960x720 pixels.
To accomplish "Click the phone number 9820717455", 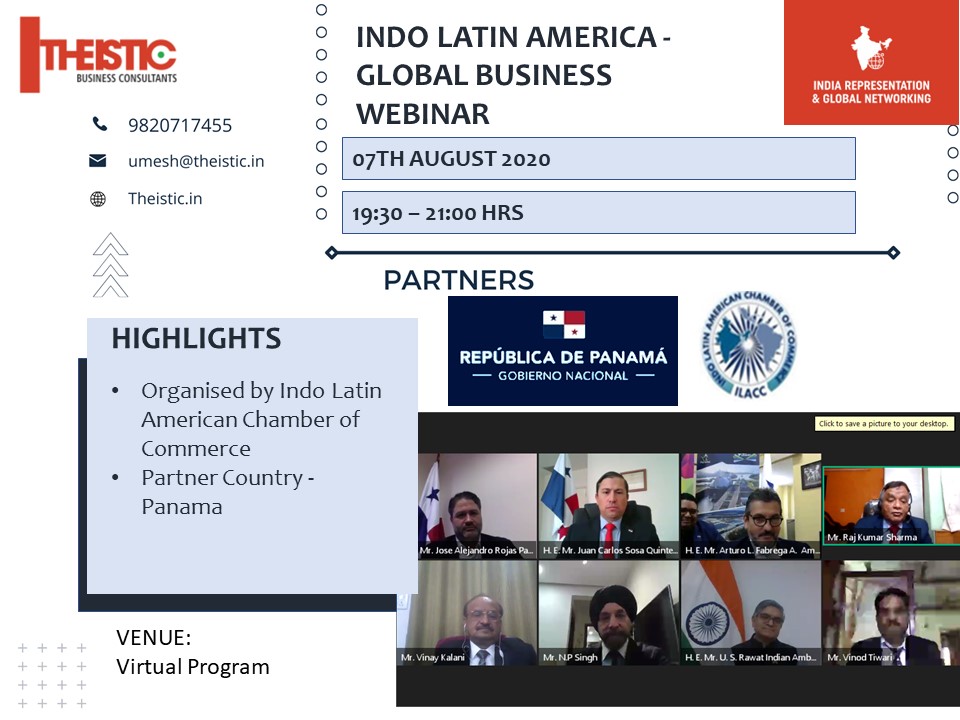I will (x=180, y=126).
